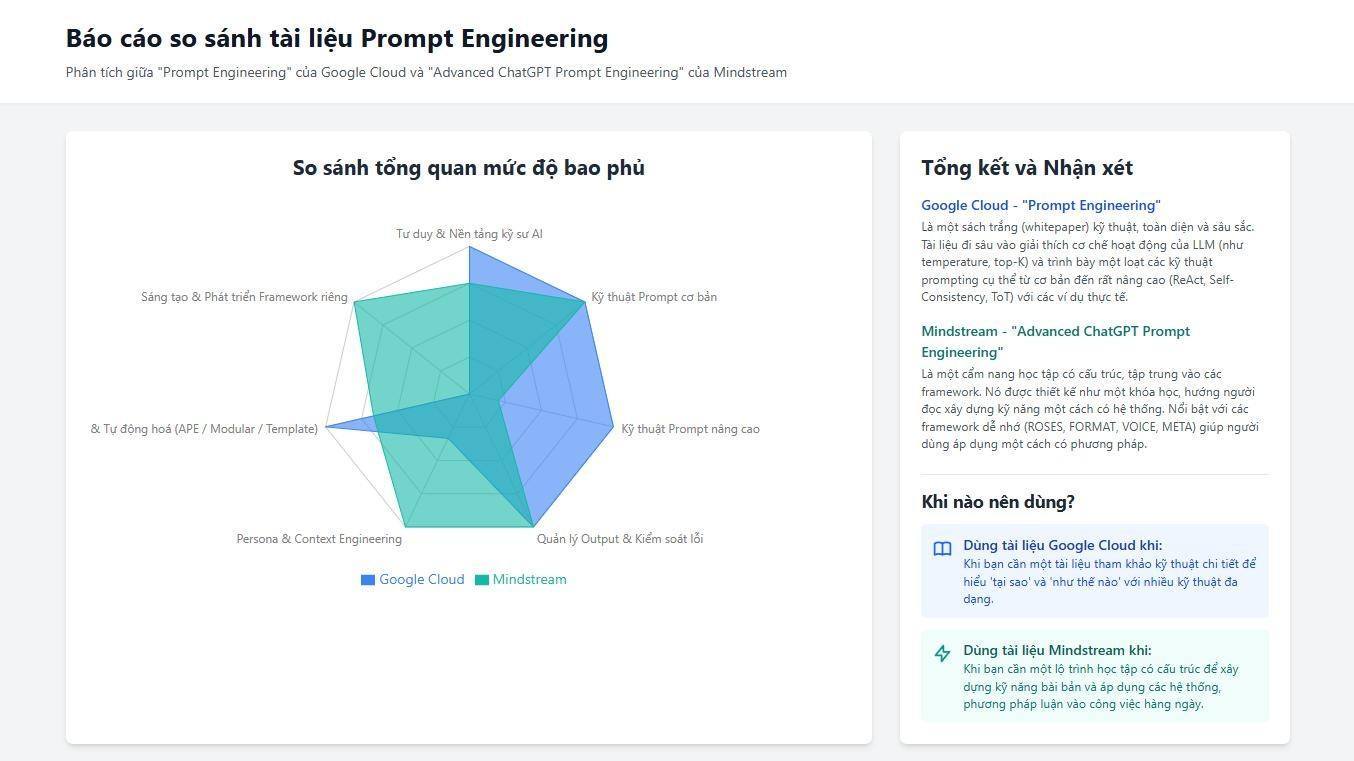Toggle Mindstream dataset via legend text
The image size is (1354, 761).
click(529, 580)
